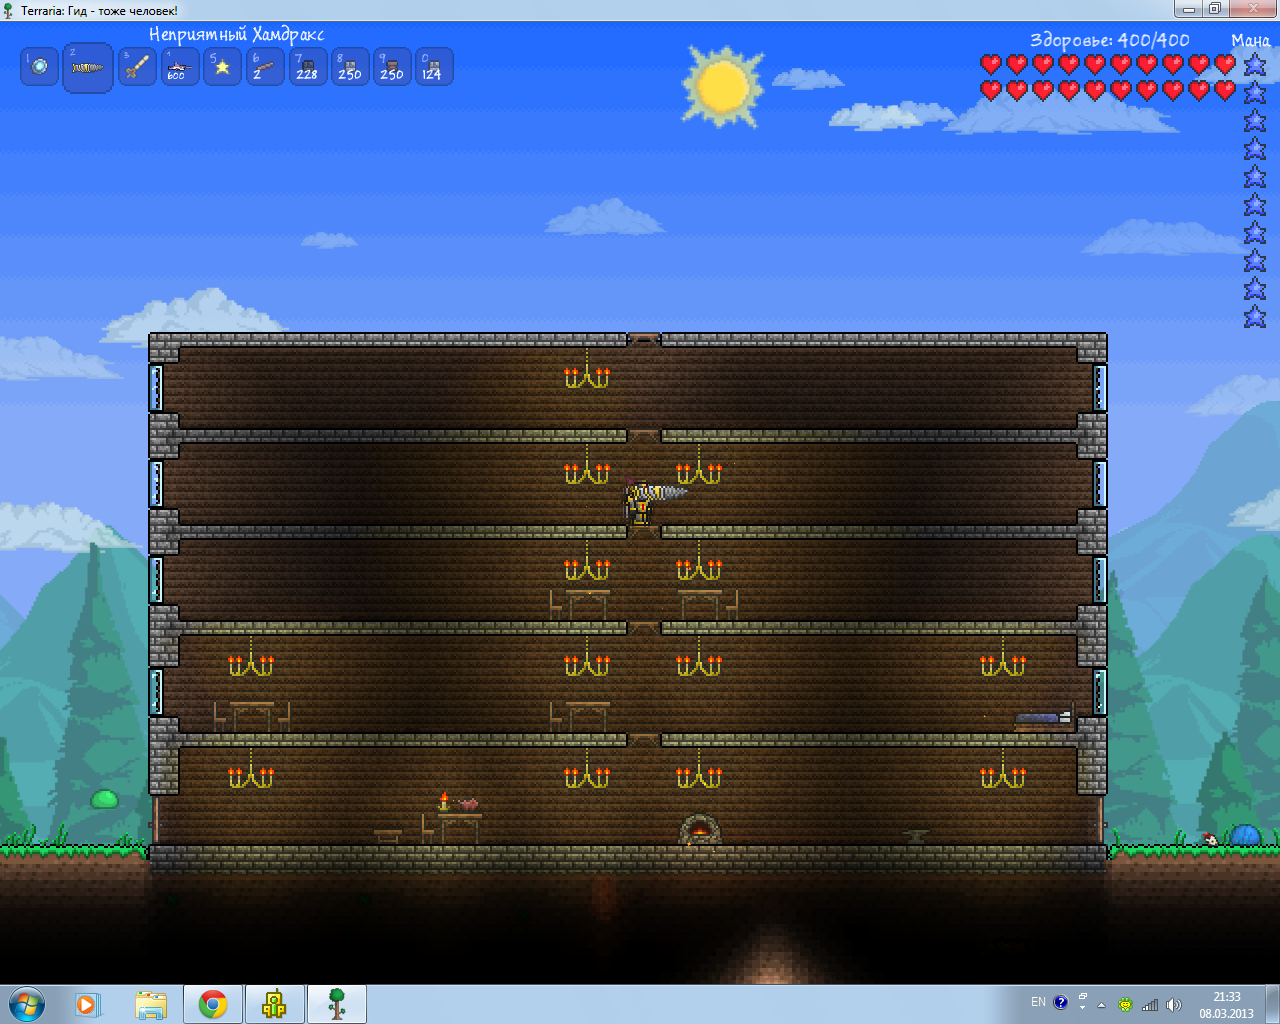Select hotbar slot 6 holding 2 items
This screenshot has height=1024, width=1280.
265,67
